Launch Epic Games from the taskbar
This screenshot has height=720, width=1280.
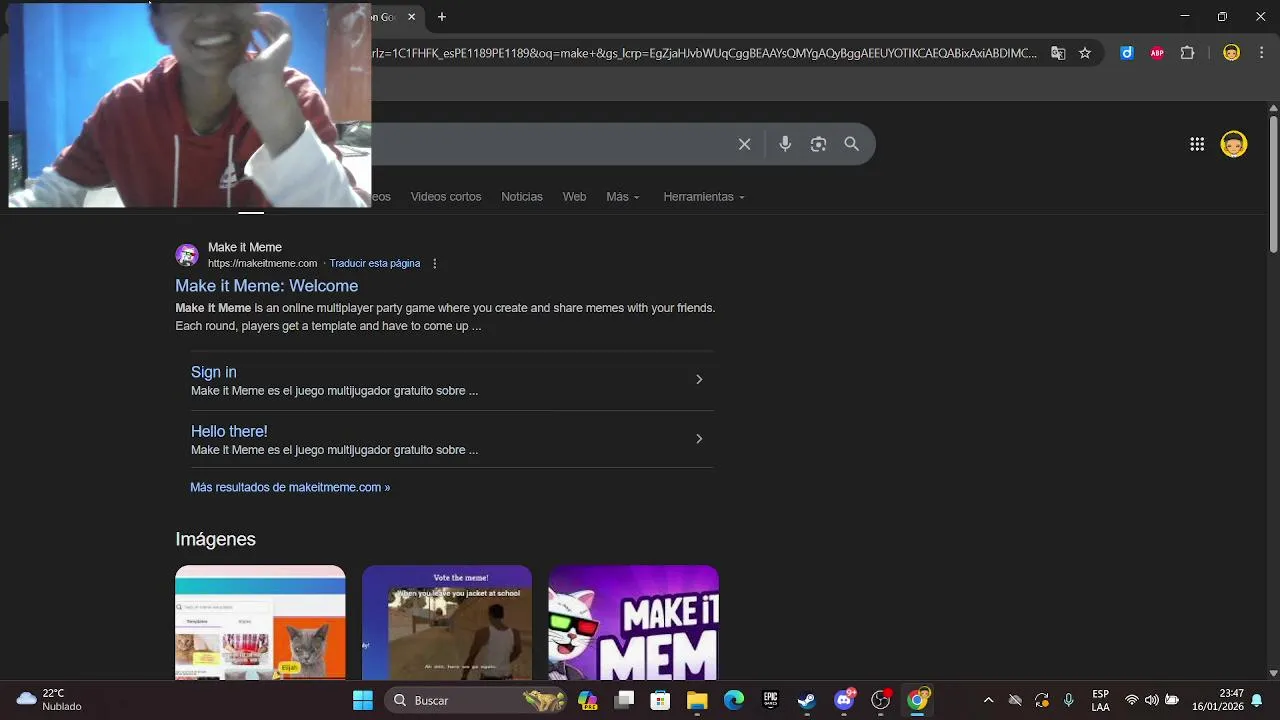coord(770,700)
